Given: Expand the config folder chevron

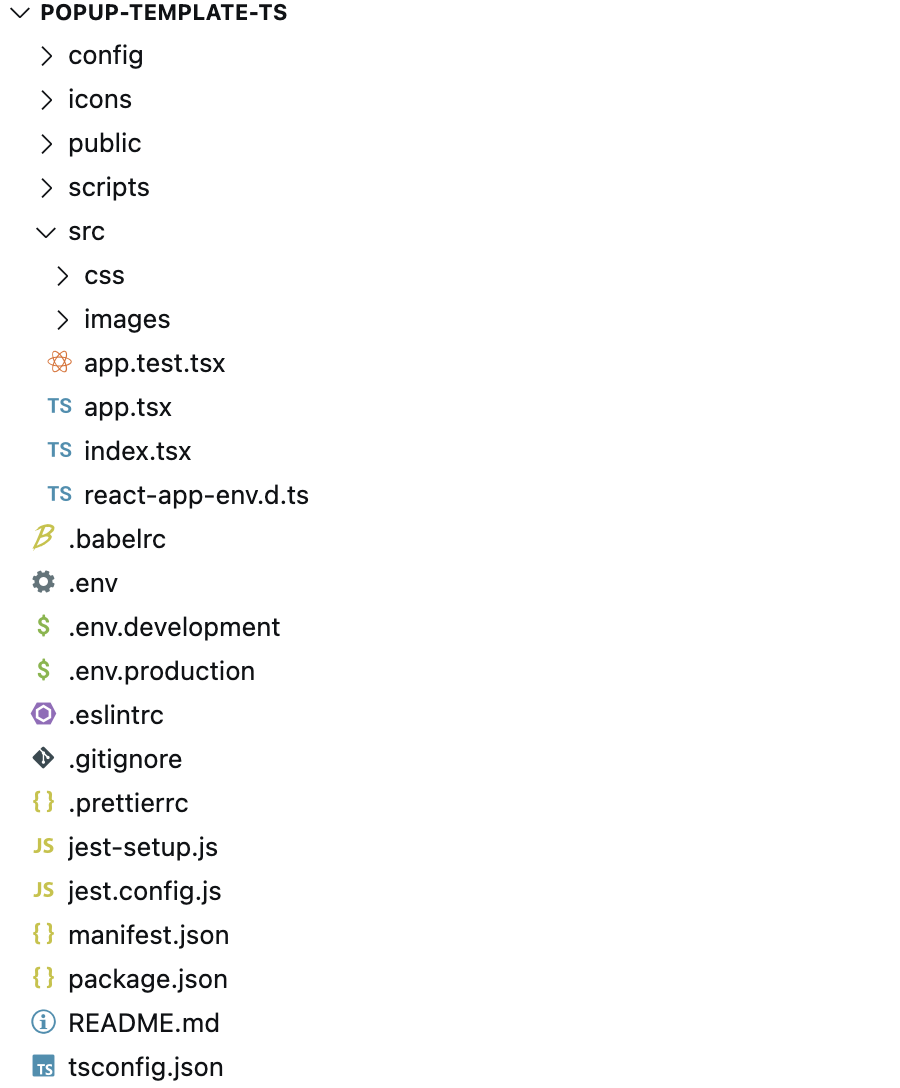Looking at the screenshot, I should point(46,56).
